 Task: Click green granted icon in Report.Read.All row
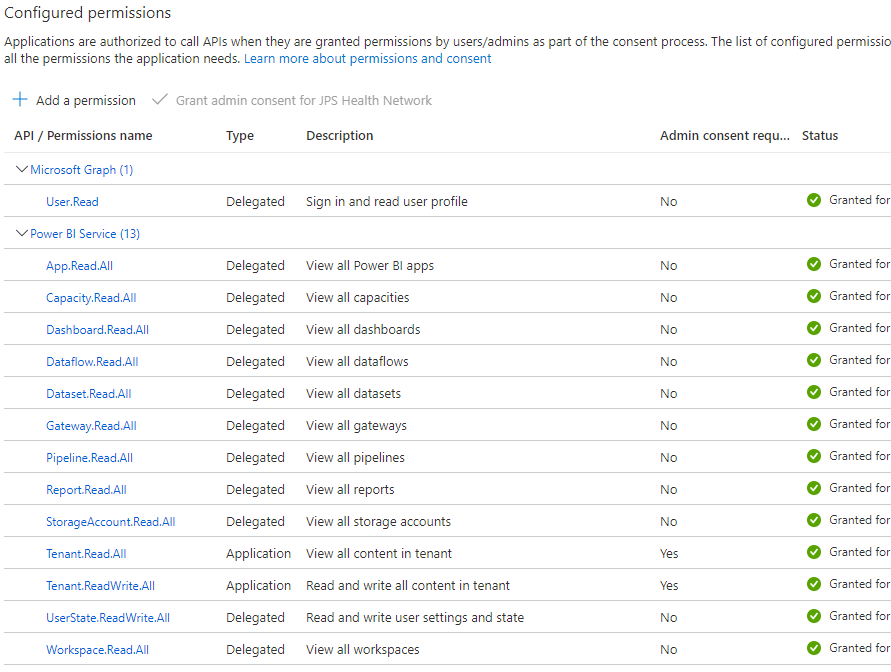coord(814,488)
